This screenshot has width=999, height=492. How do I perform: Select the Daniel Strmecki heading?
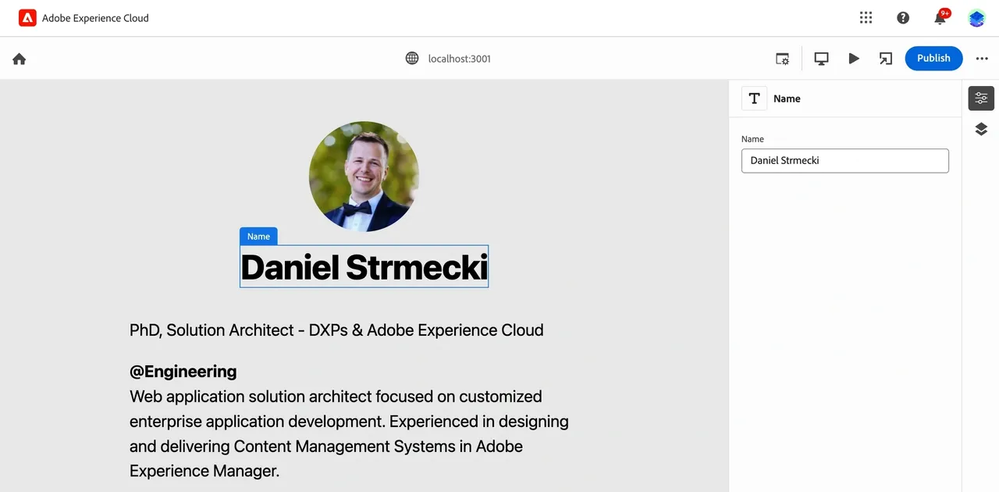tap(364, 268)
